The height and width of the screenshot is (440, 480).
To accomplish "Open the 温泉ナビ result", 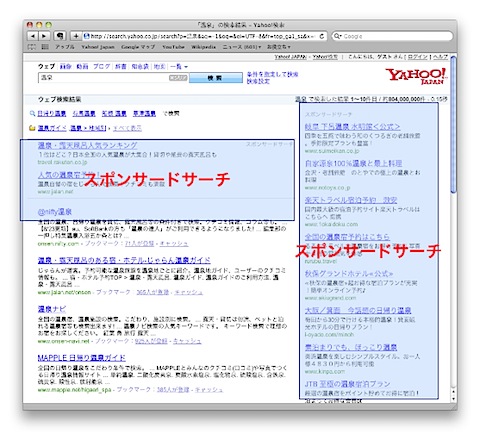I will coord(52,309).
